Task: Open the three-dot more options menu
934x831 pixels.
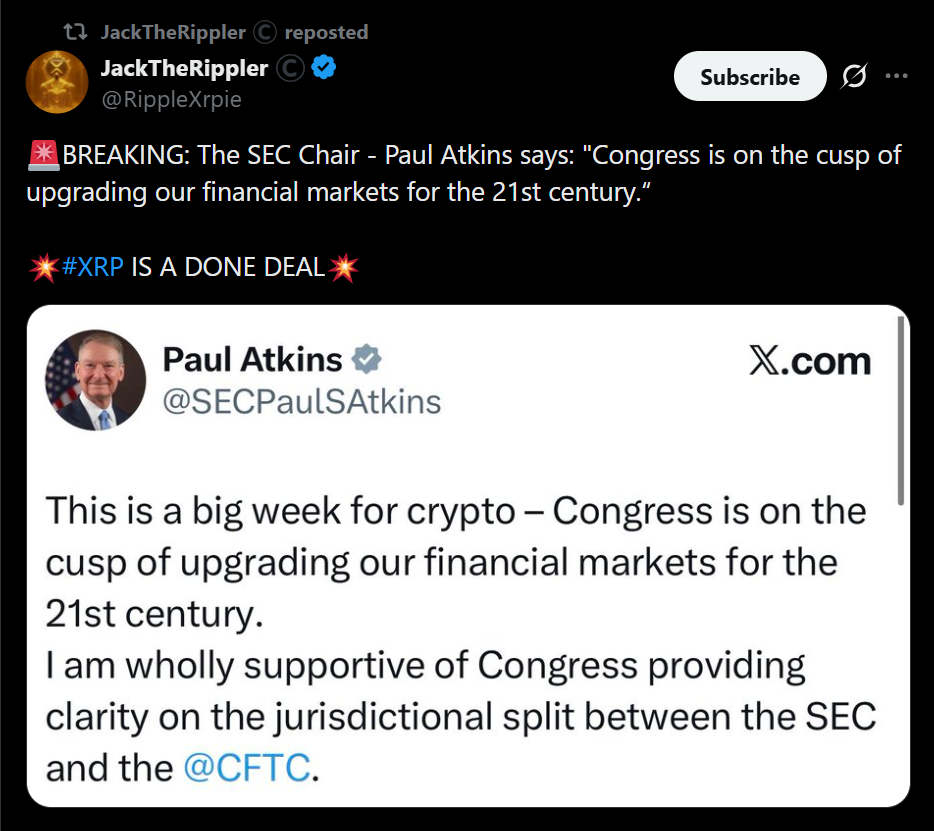Action: 897,76
